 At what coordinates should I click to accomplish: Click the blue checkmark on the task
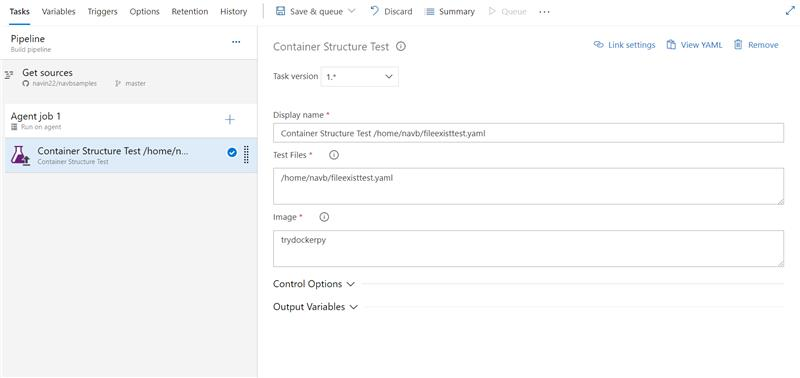[232, 152]
